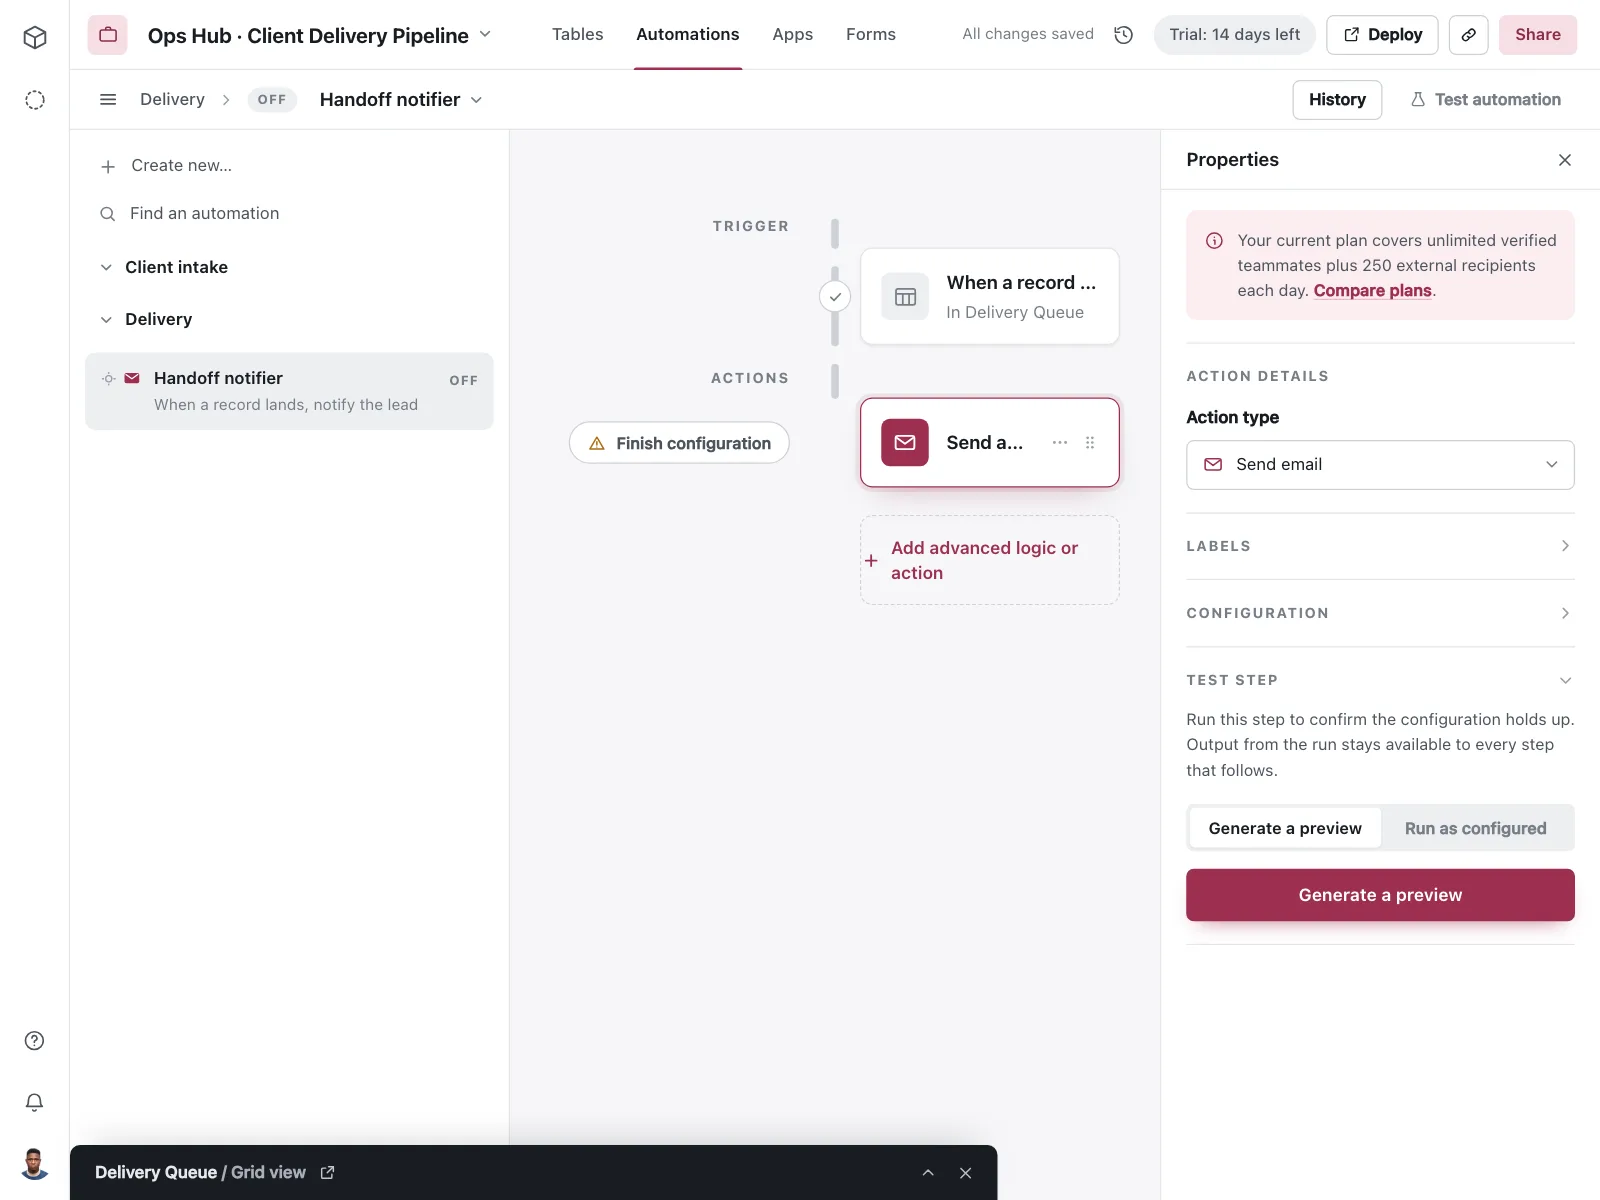Close the Delivery Queue bottom panel

click(x=965, y=1173)
